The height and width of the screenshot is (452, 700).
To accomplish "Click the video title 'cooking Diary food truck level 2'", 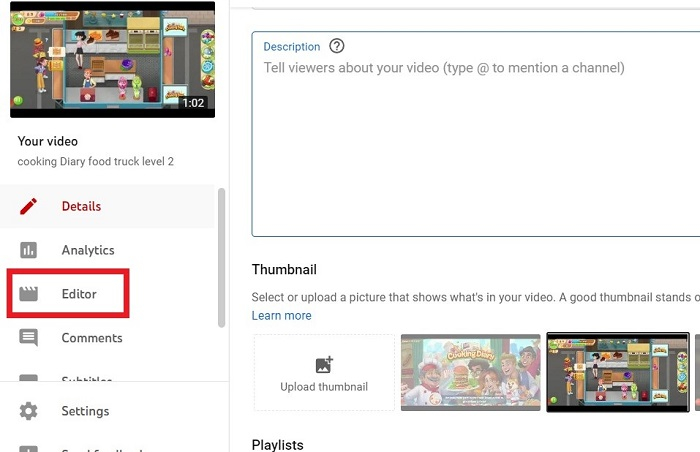I will [96, 161].
